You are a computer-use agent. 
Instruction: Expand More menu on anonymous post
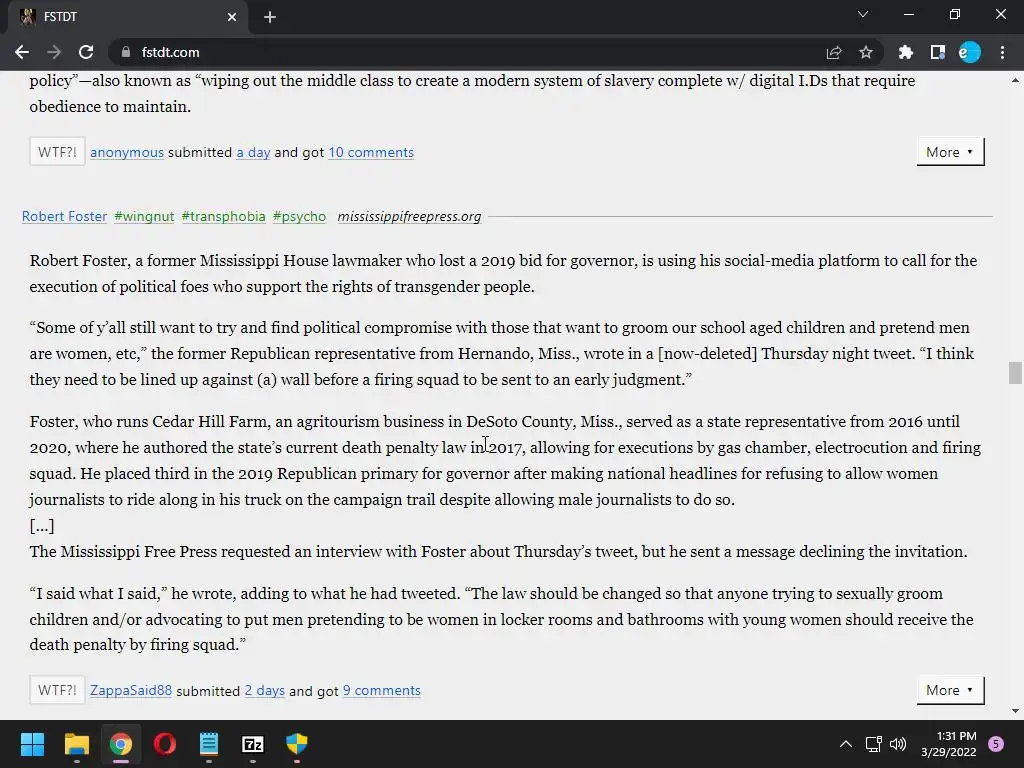pyautogui.click(x=950, y=152)
